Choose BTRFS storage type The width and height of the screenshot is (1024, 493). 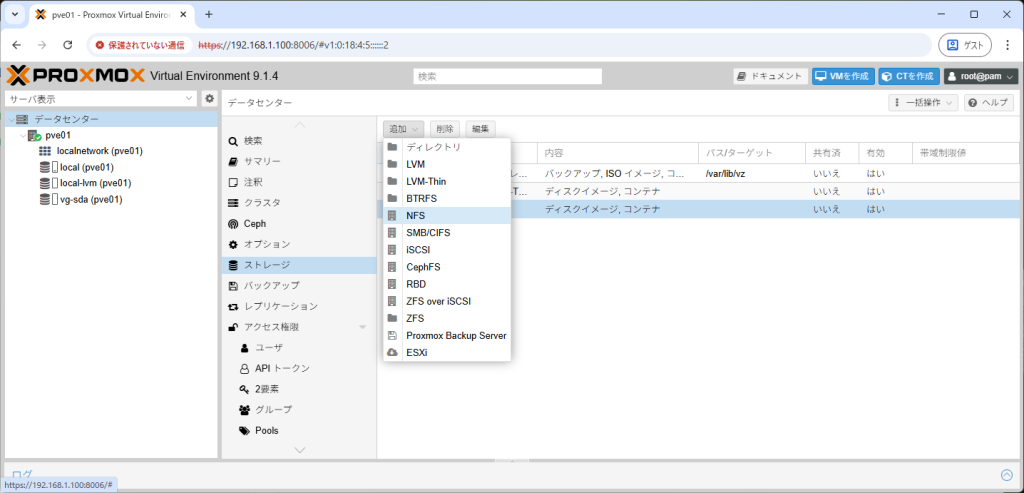[x=447, y=199]
